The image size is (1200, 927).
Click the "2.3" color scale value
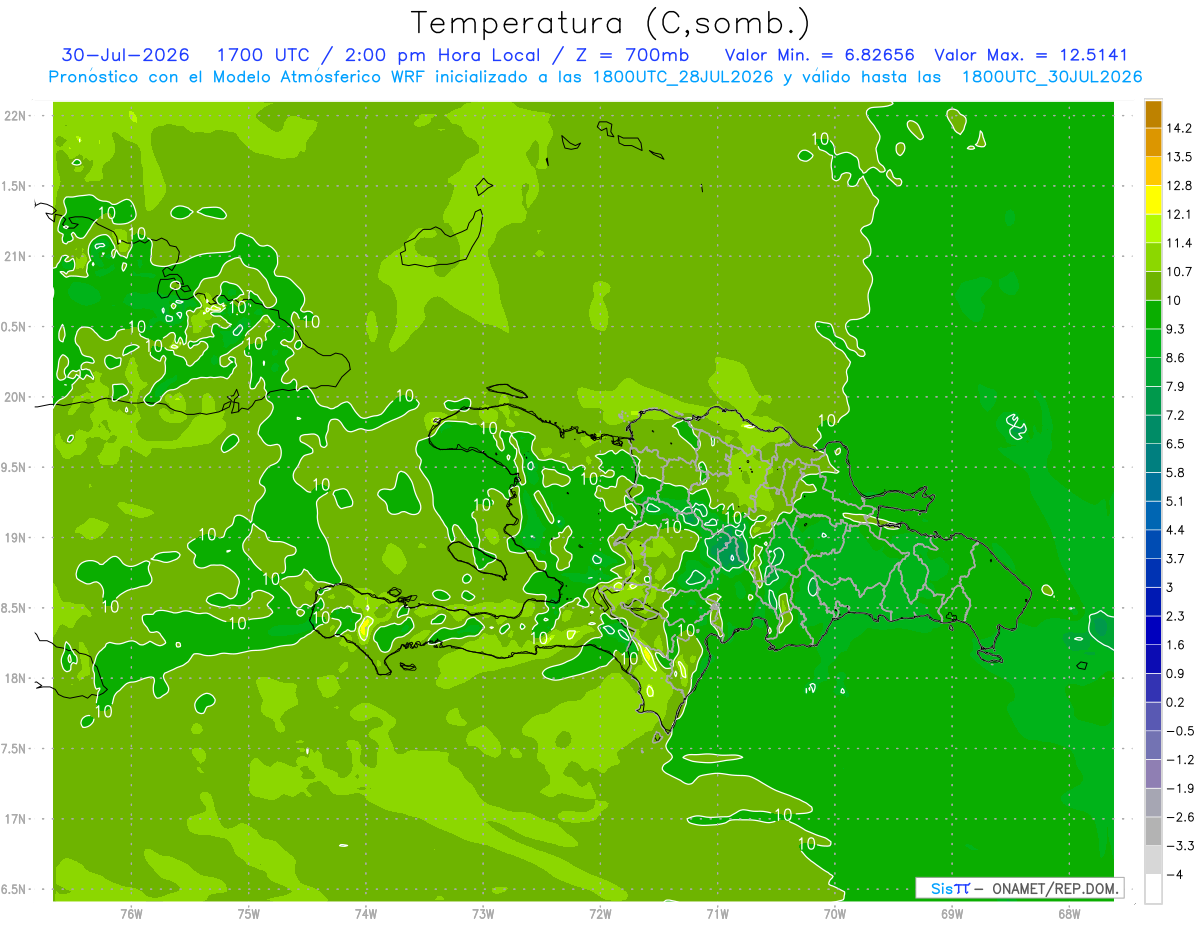coord(1176,616)
